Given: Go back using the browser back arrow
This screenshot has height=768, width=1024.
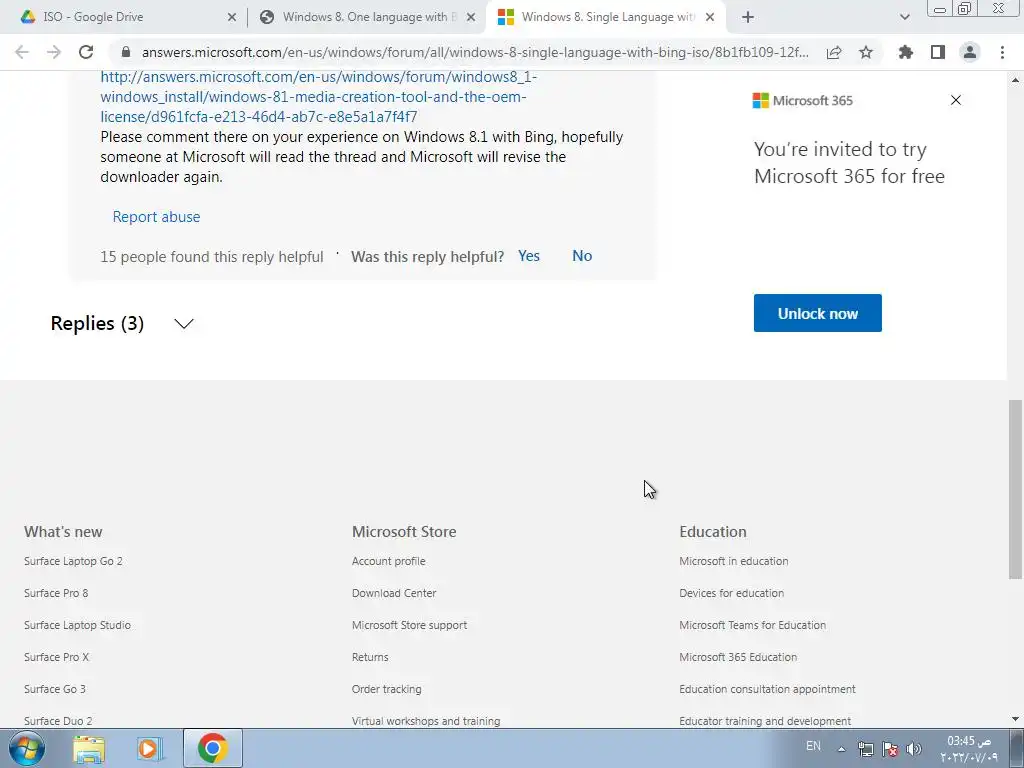Looking at the screenshot, I should click(22, 52).
